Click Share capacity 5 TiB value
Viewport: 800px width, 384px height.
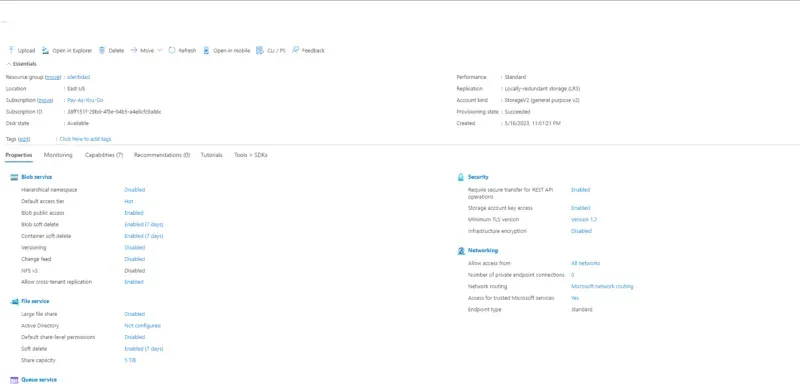tap(130, 361)
